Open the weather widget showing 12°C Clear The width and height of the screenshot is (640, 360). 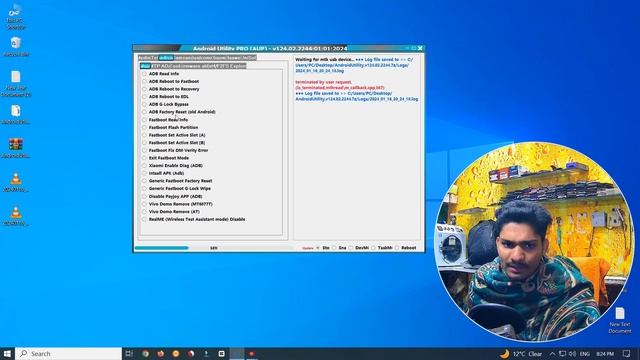[x=521, y=353]
